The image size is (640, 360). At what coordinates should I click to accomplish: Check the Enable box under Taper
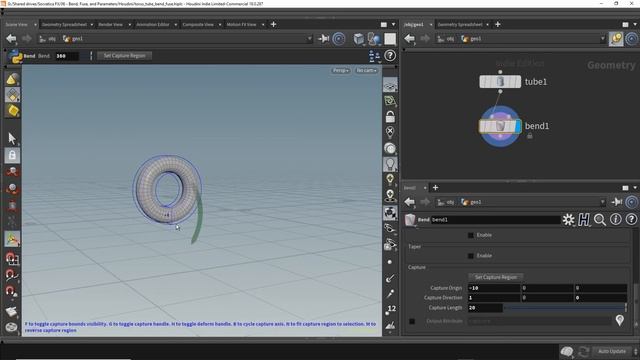[471, 256]
